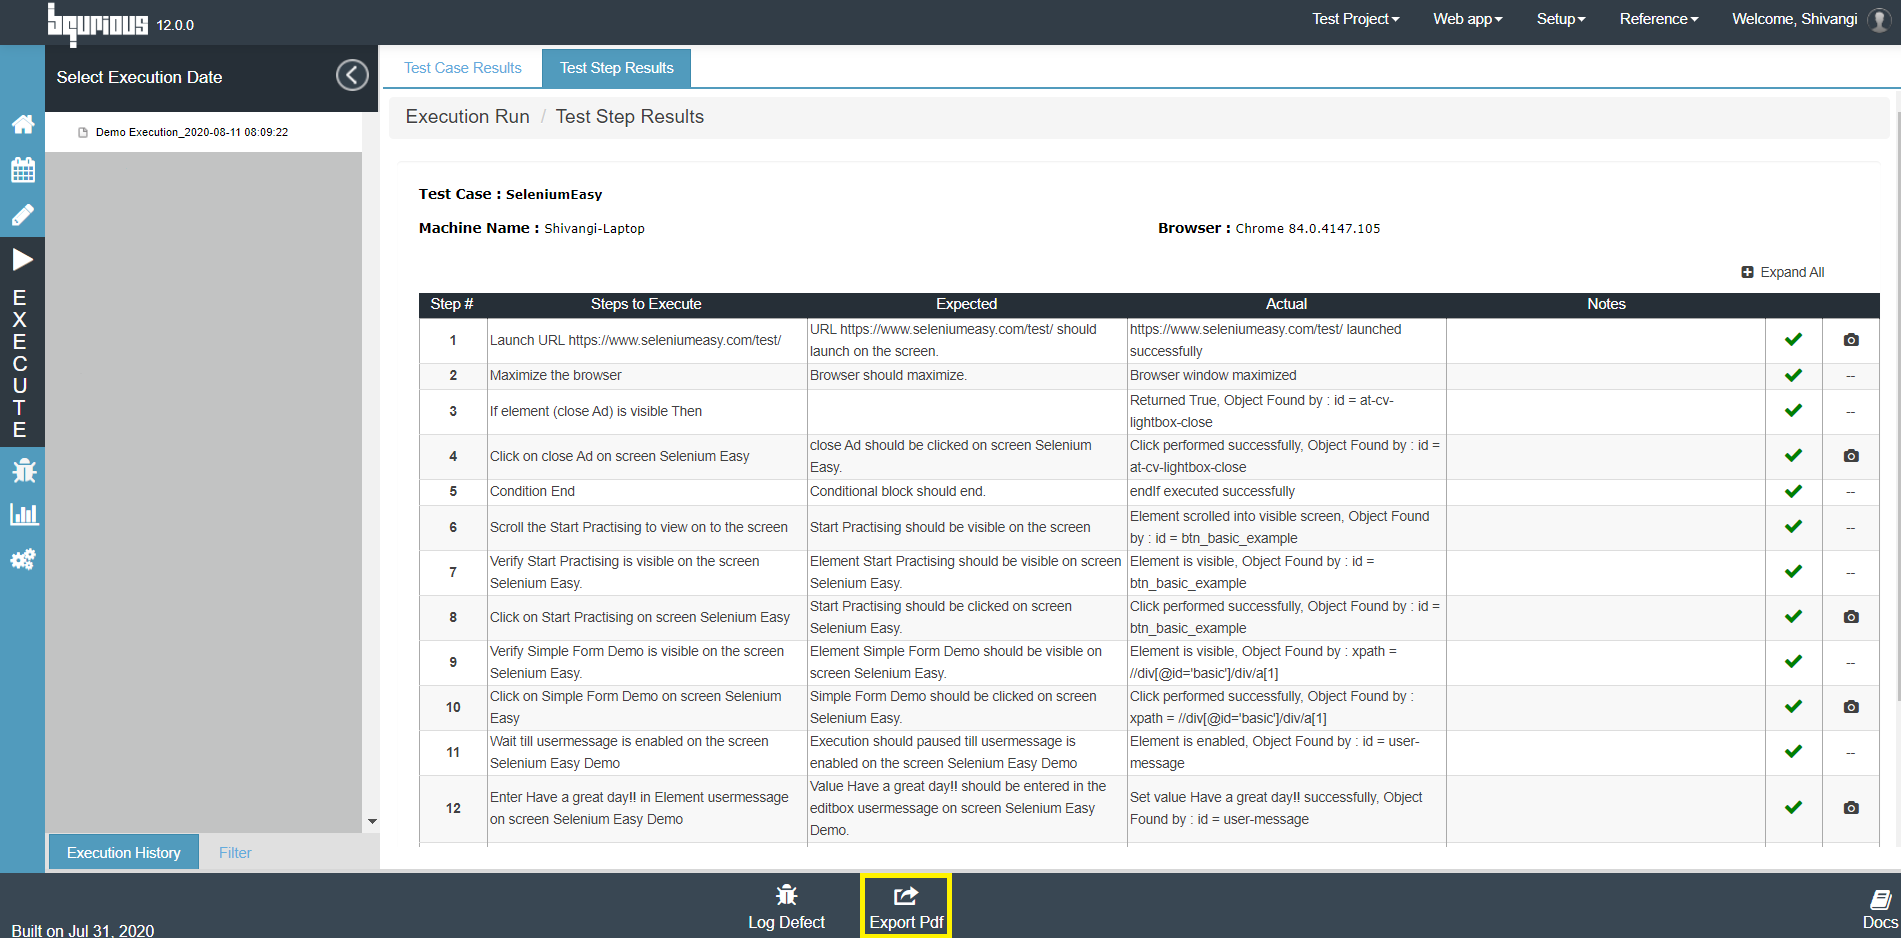Image resolution: width=1901 pixels, height=938 pixels.
Task: Click the Actual column header
Action: pos(1287,304)
